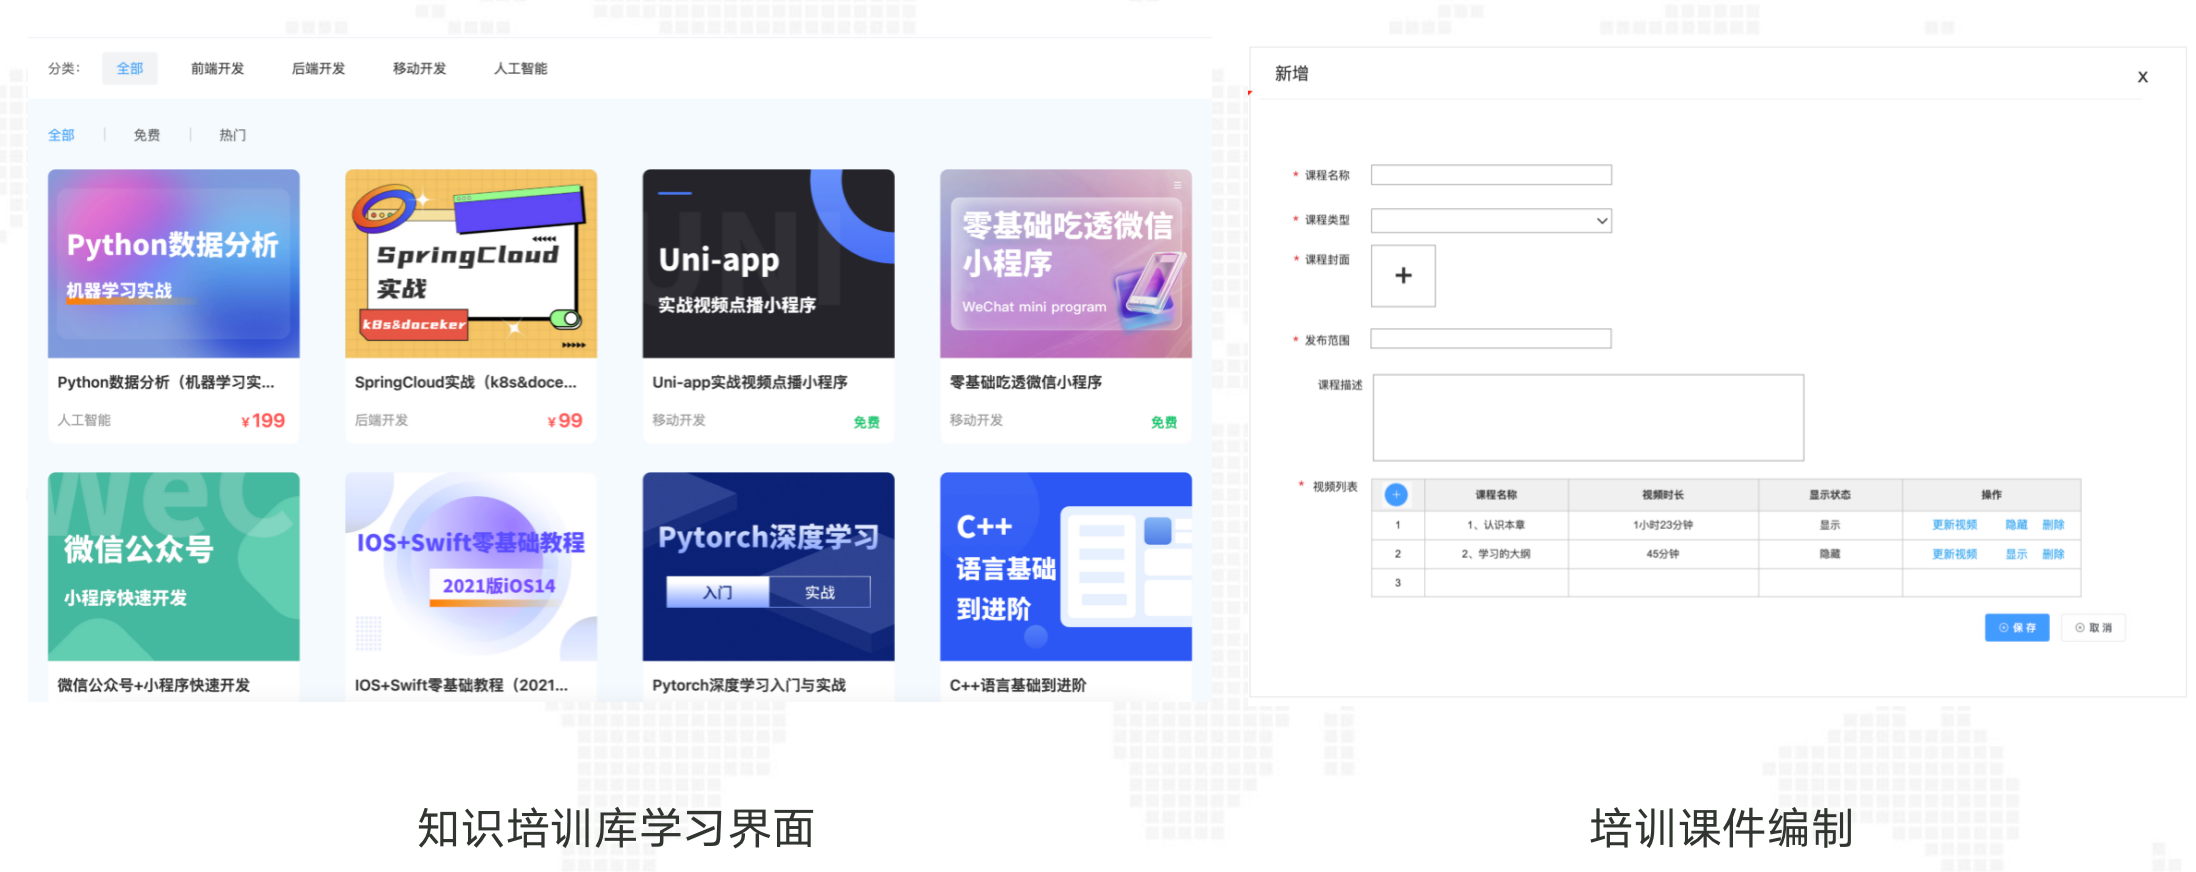Viewport: 2196px width, 872px height.
Task: Select the 移动开发 category
Action: tap(419, 68)
